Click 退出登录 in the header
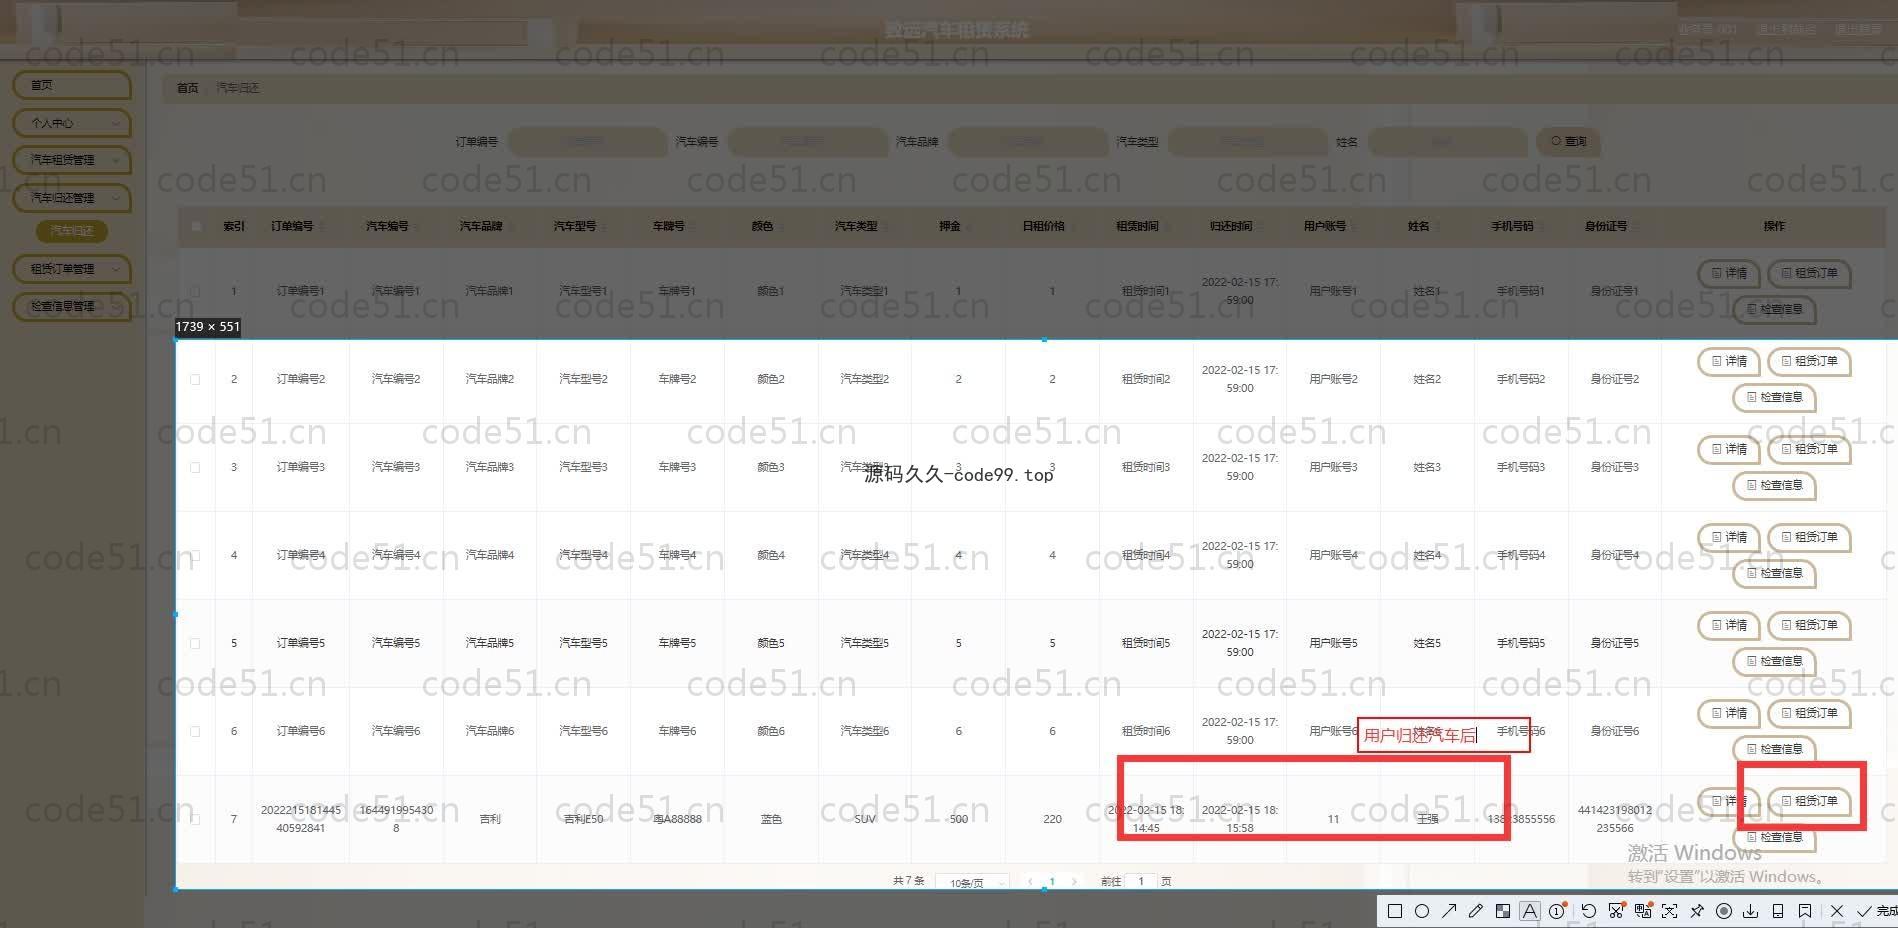The image size is (1898, 928). [1858, 30]
